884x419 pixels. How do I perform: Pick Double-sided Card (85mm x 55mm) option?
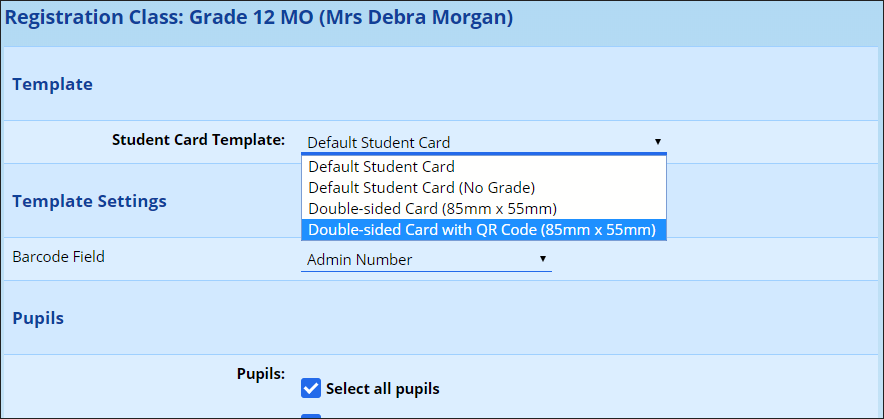432,209
